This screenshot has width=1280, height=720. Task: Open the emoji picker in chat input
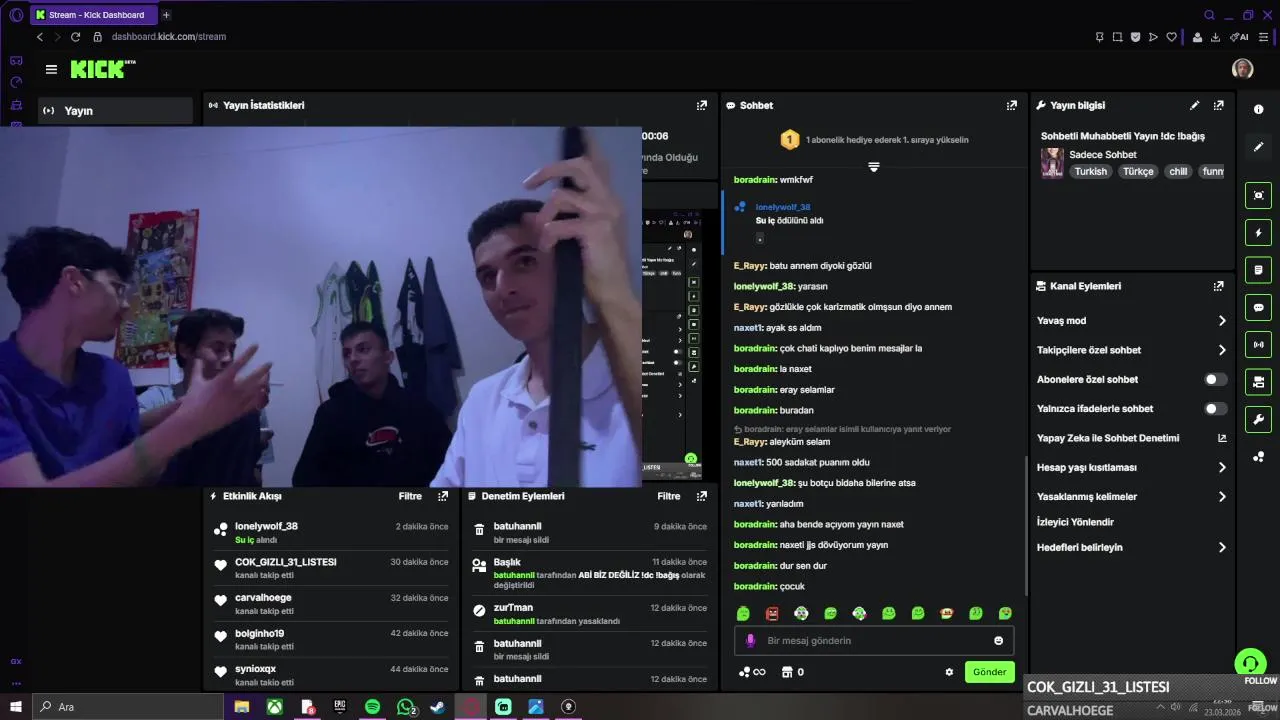point(998,641)
